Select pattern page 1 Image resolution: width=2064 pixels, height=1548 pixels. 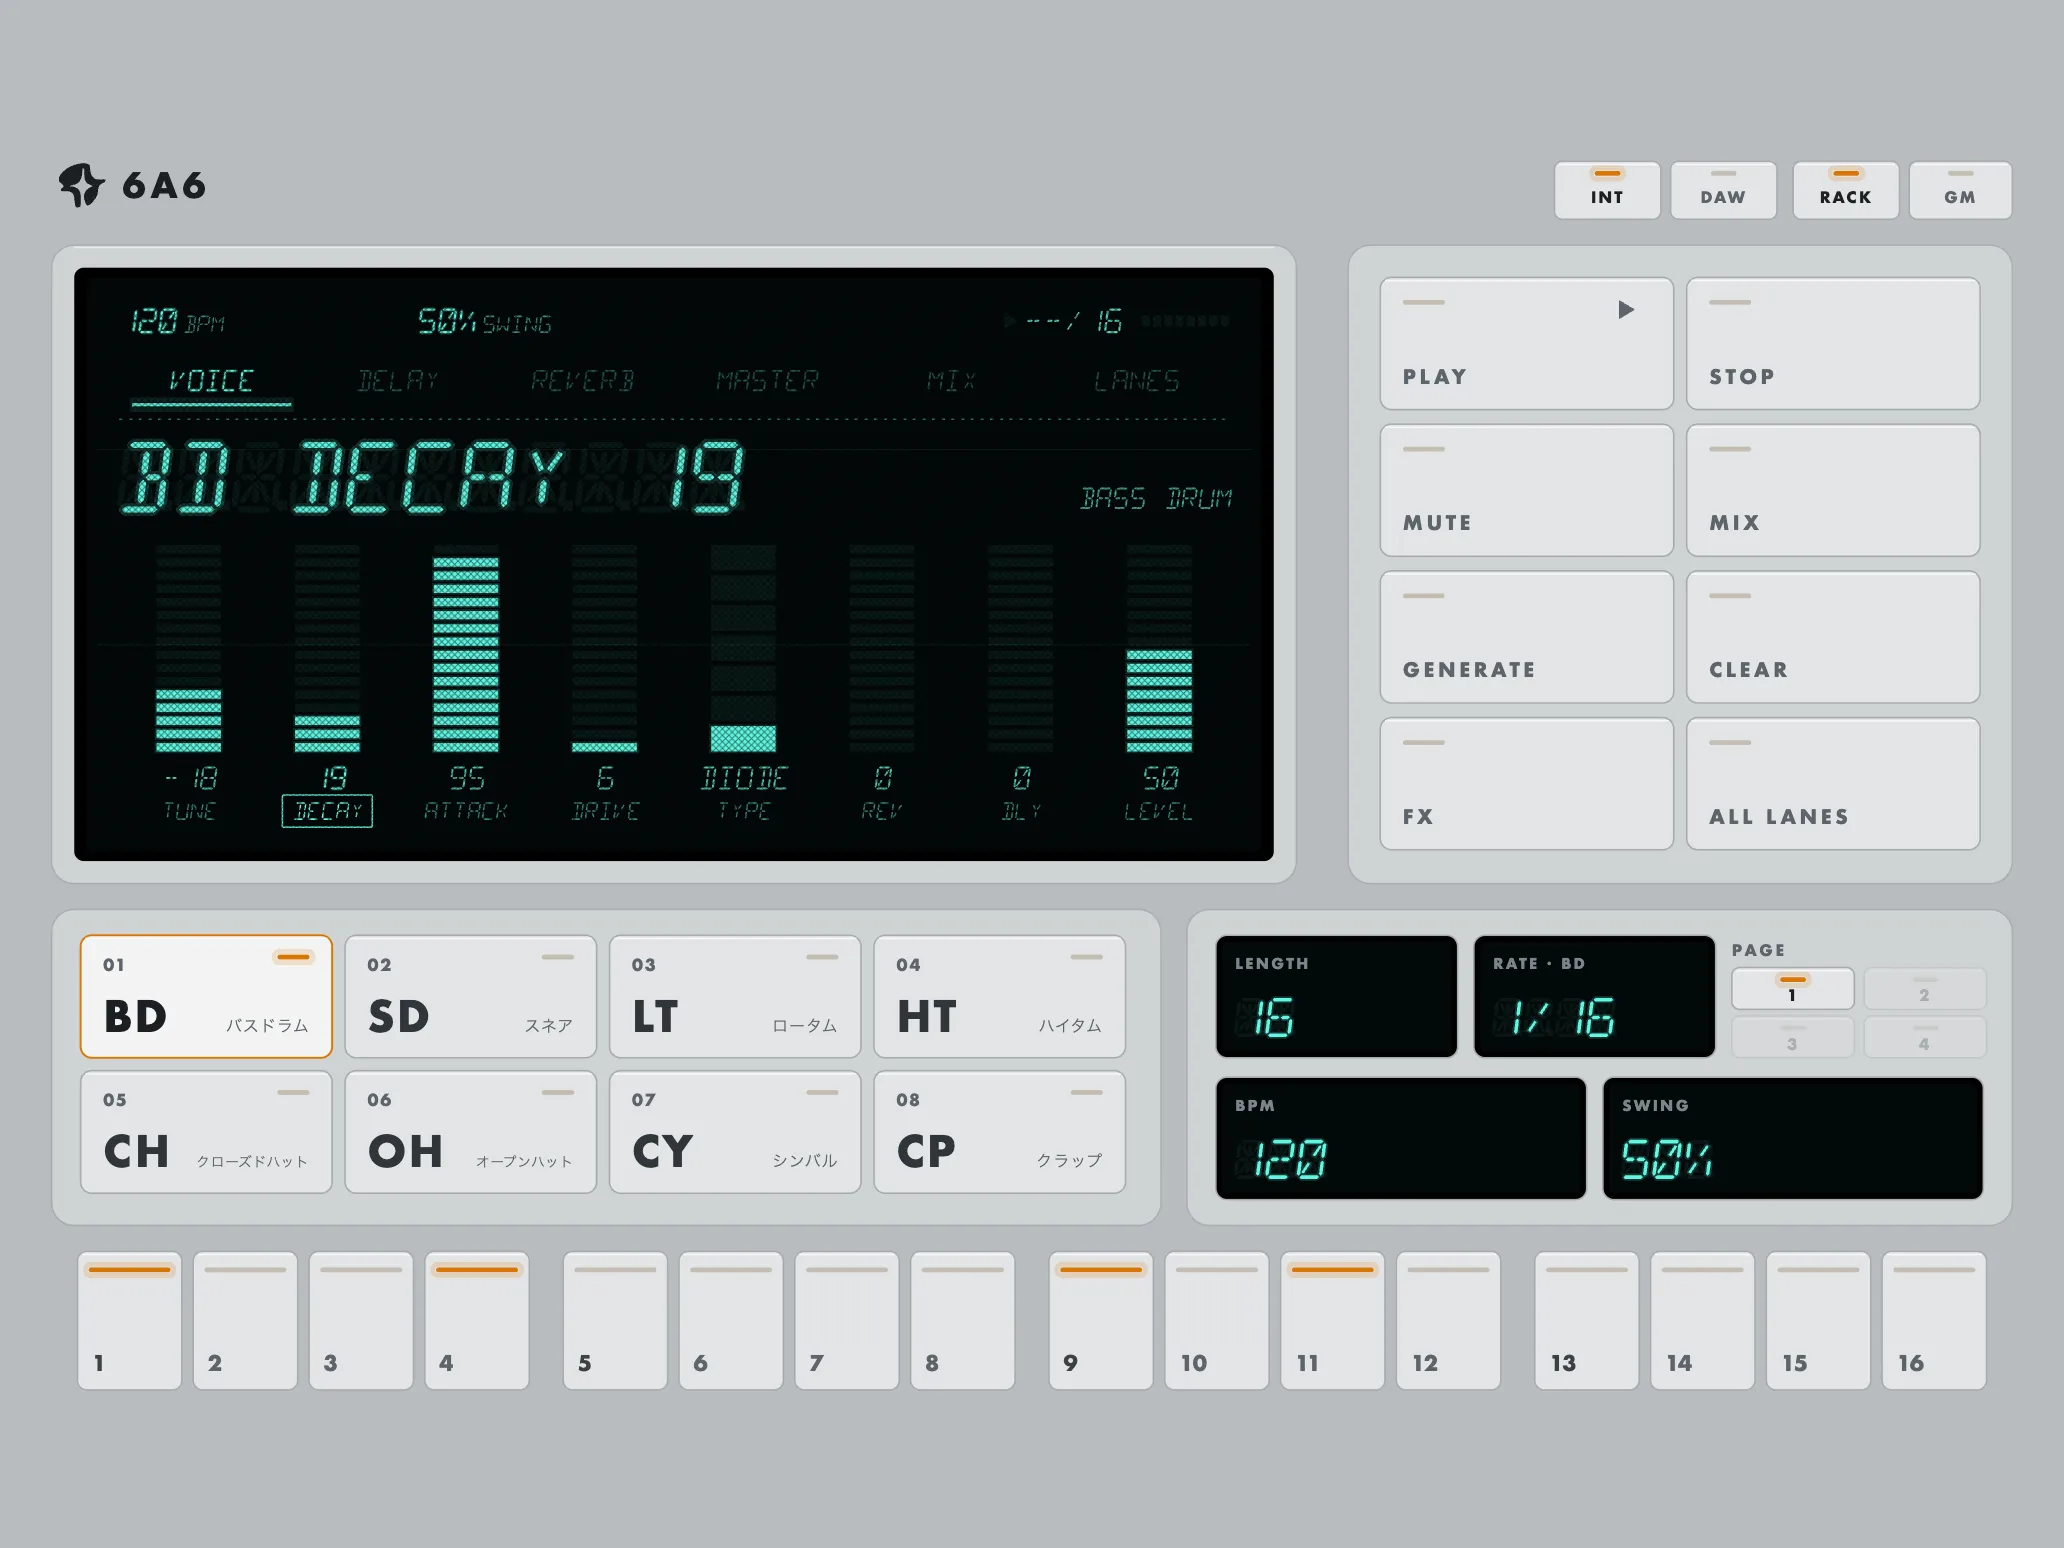pos(1793,989)
